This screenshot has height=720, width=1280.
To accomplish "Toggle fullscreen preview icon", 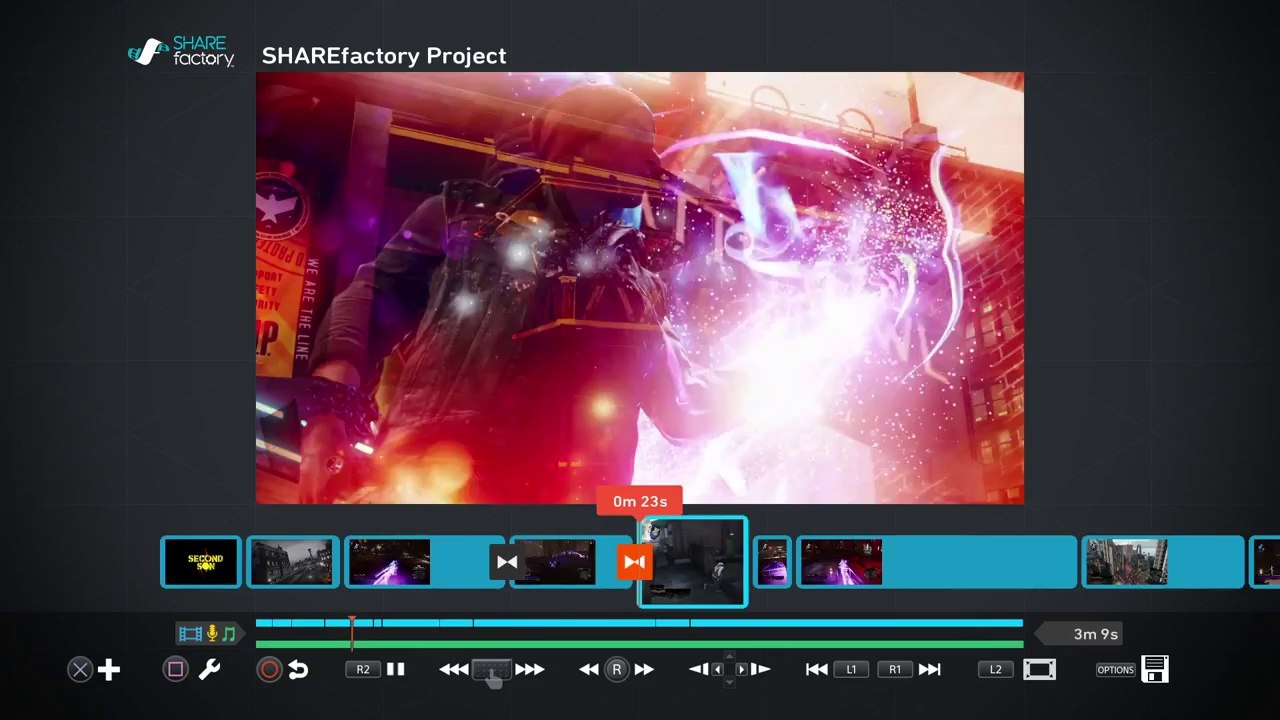I will pos(1039,670).
